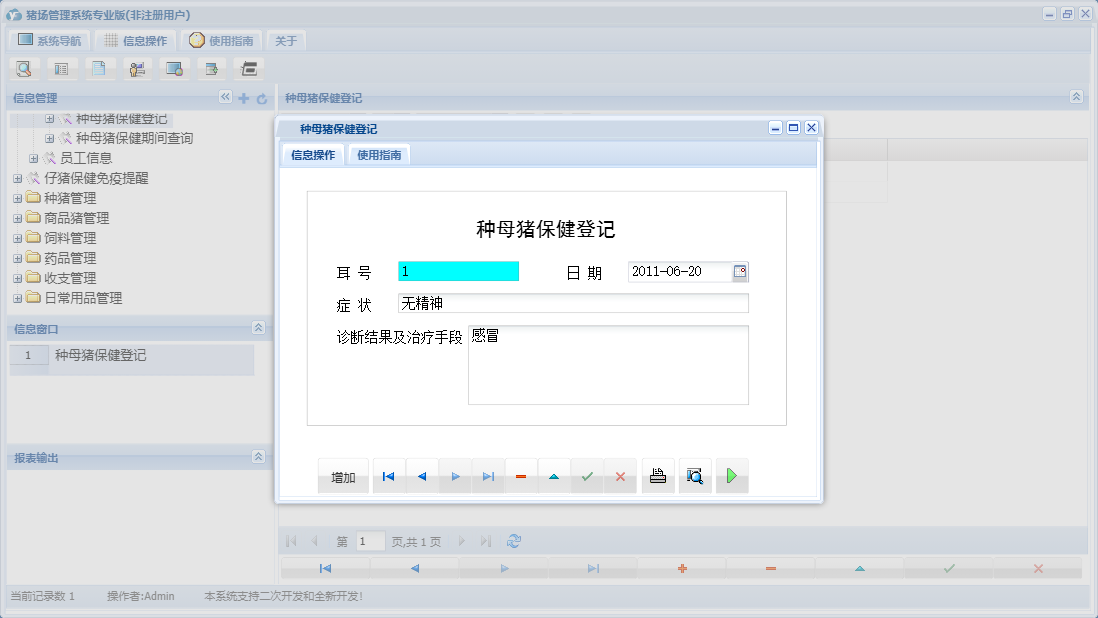The height and width of the screenshot is (618, 1098).
Task: Run the green execute arrow in the dialog
Action: tap(731, 476)
